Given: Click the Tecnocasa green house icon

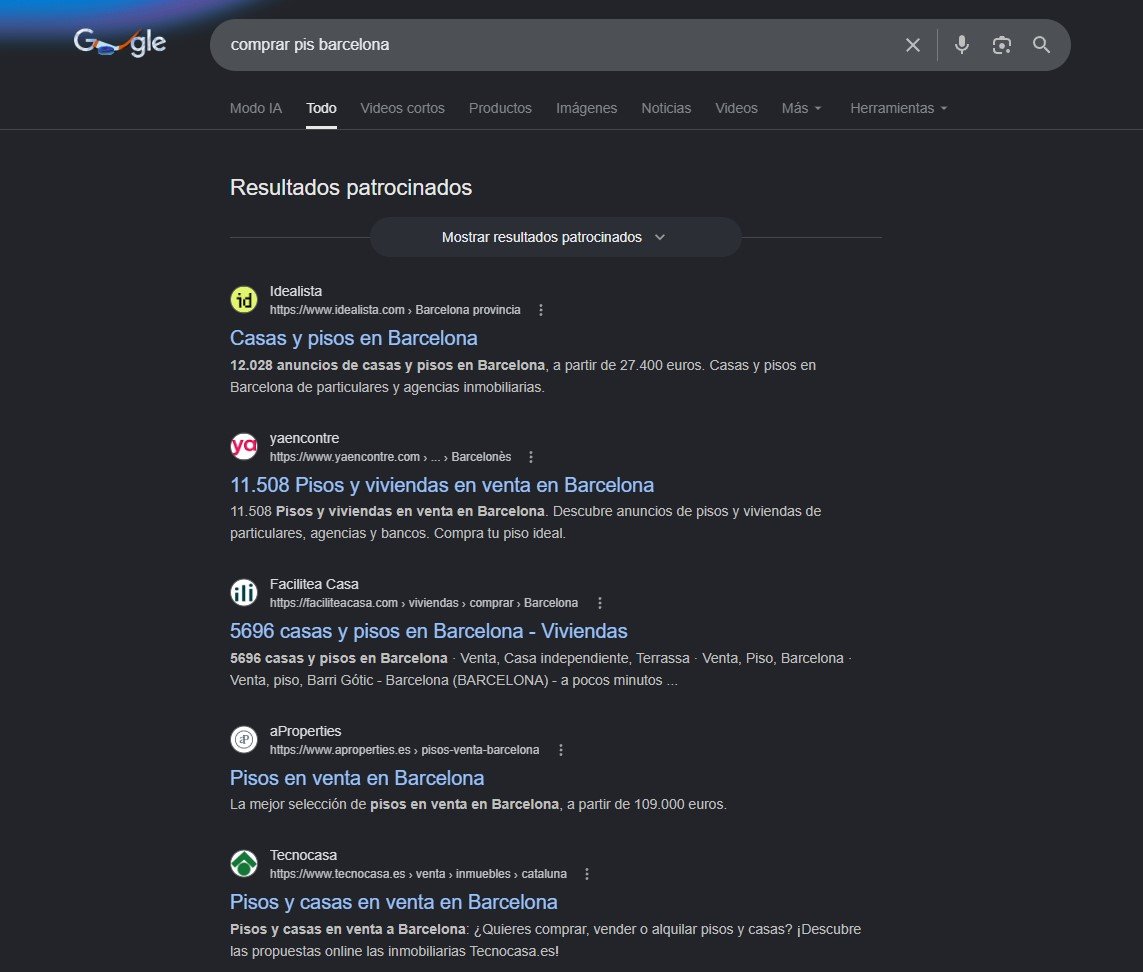Looking at the screenshot, I should (243, 863).
